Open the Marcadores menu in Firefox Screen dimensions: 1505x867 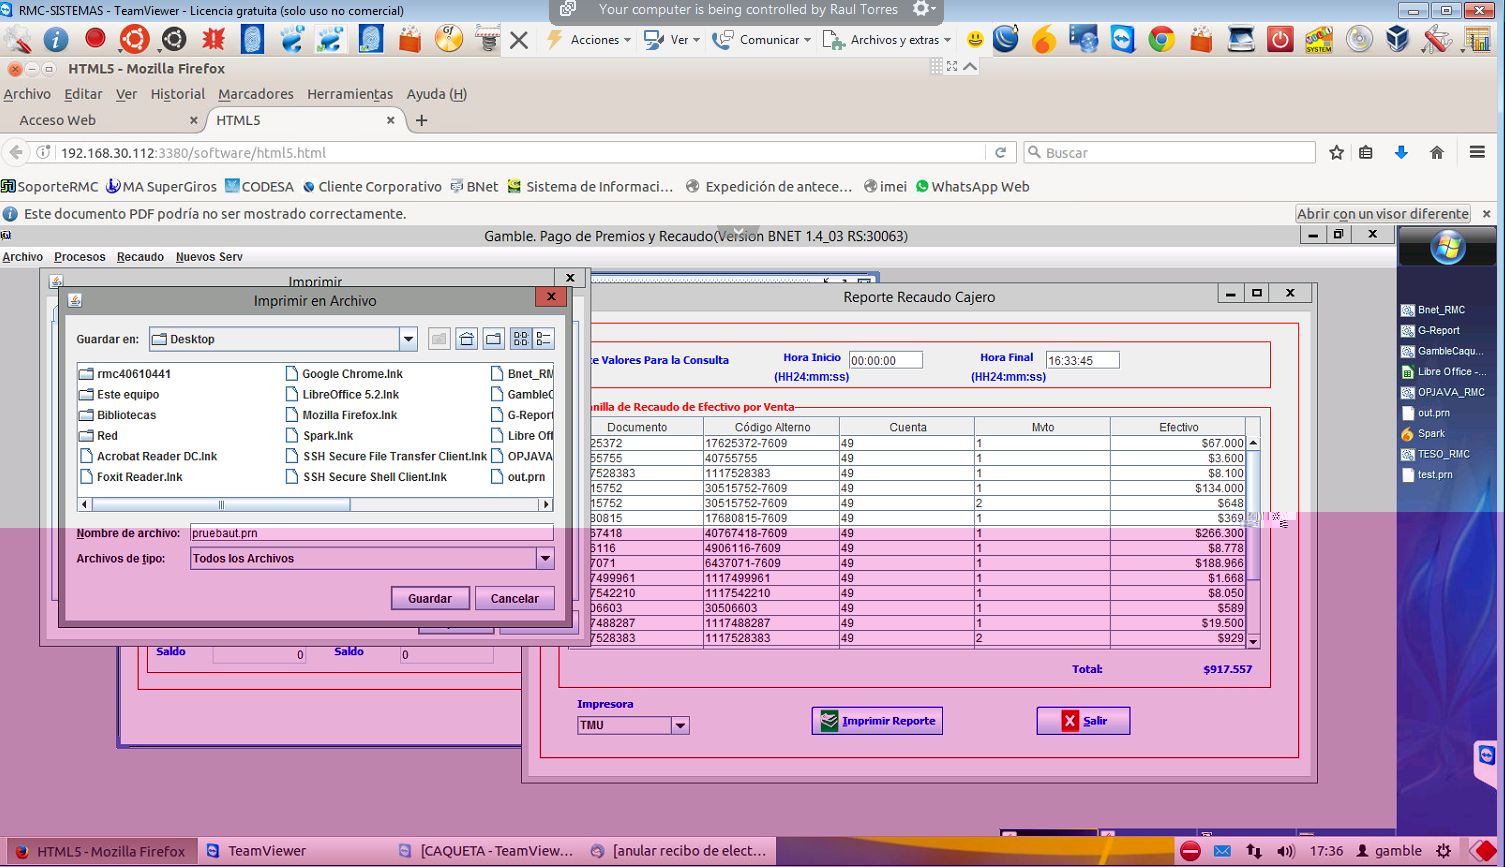click(256, 94)
